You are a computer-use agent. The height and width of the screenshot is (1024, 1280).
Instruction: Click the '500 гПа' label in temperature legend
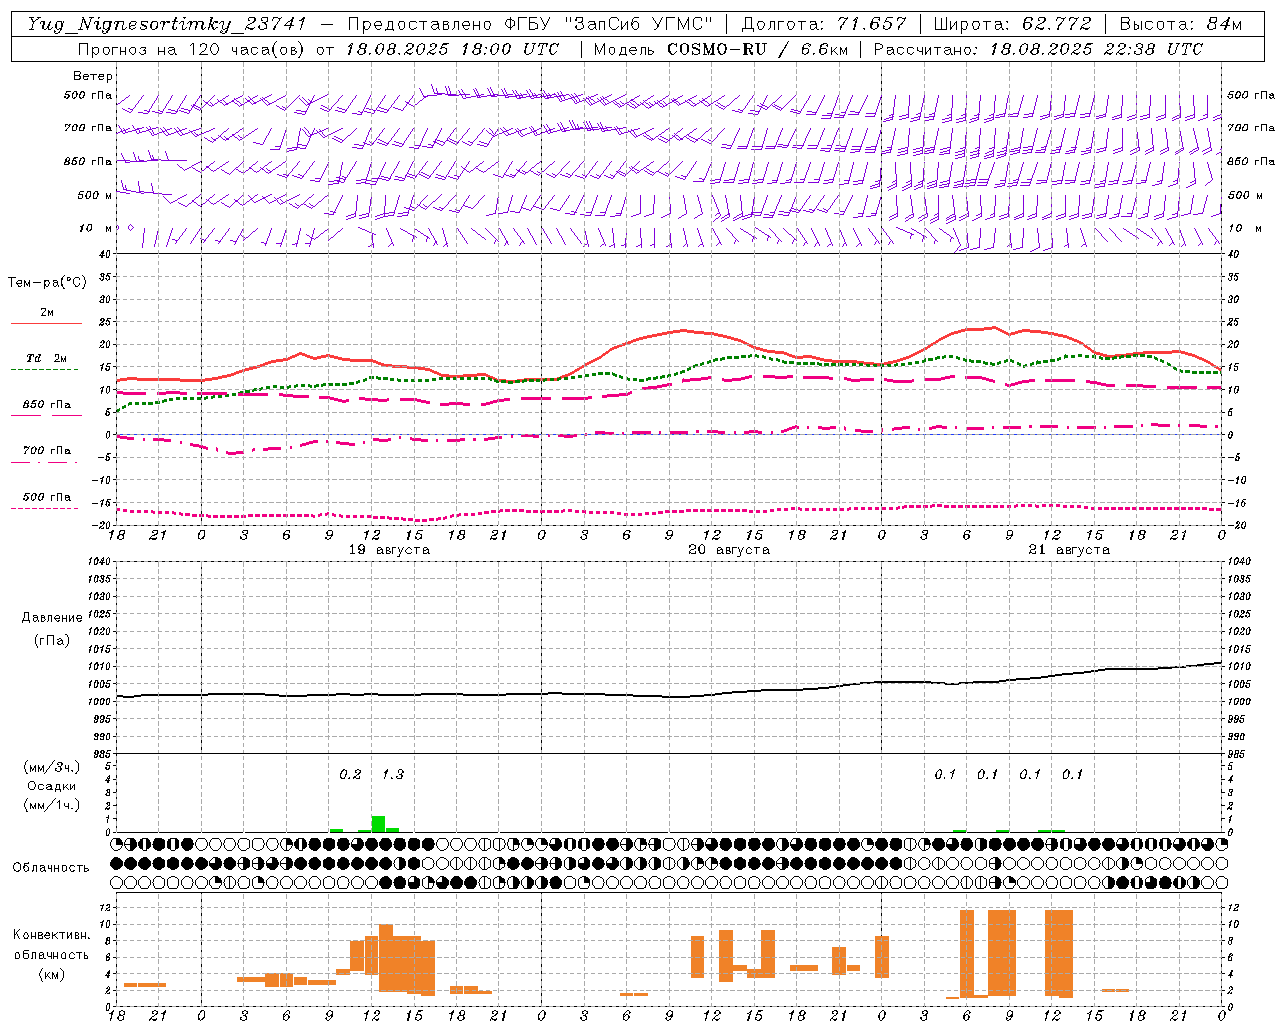47,497
